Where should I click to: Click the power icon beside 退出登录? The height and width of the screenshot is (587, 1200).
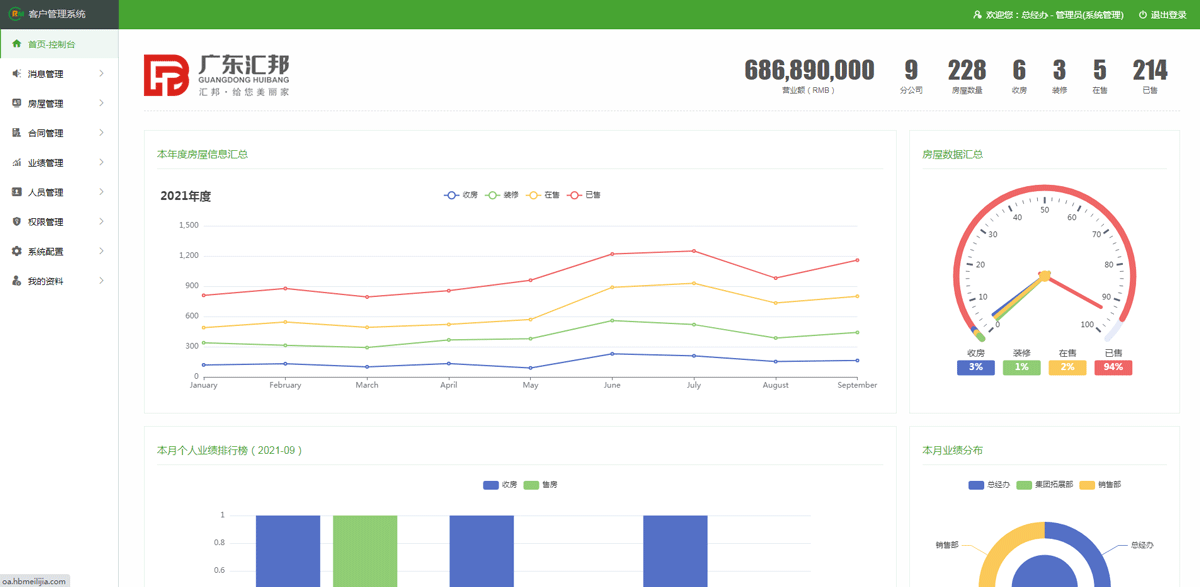point(1143,15)
